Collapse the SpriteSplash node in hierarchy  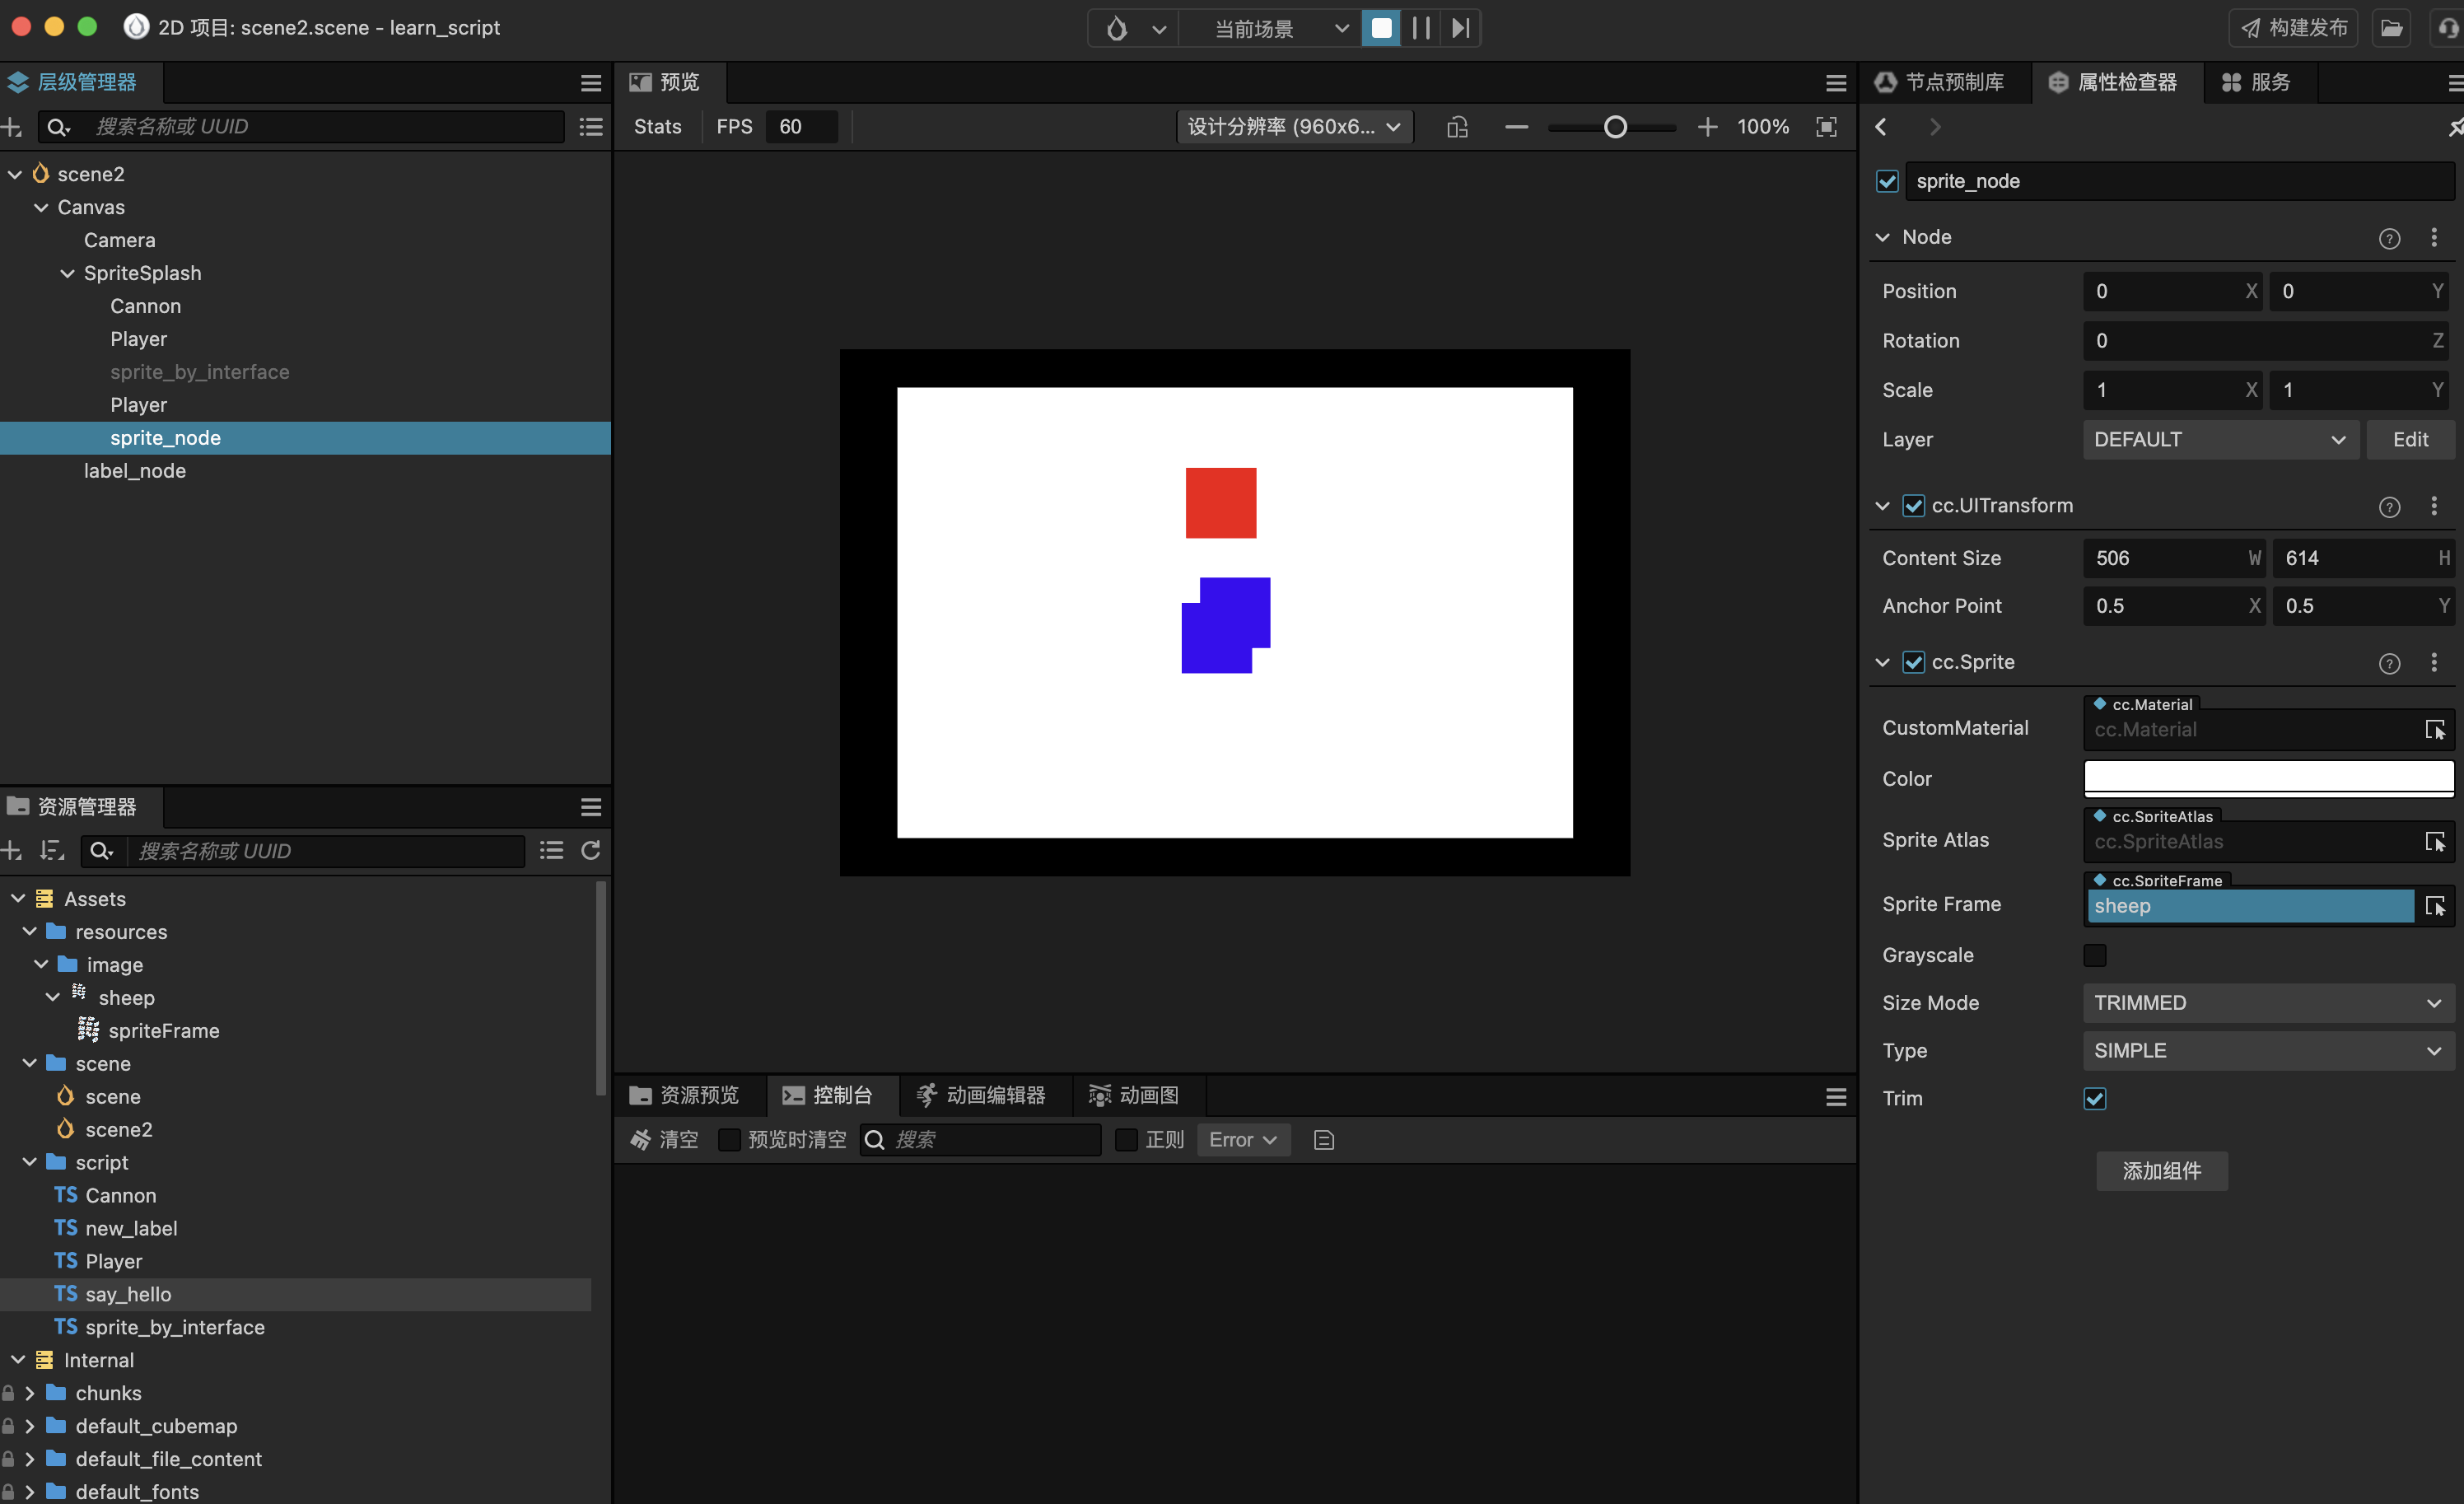[x=67, y=273]
